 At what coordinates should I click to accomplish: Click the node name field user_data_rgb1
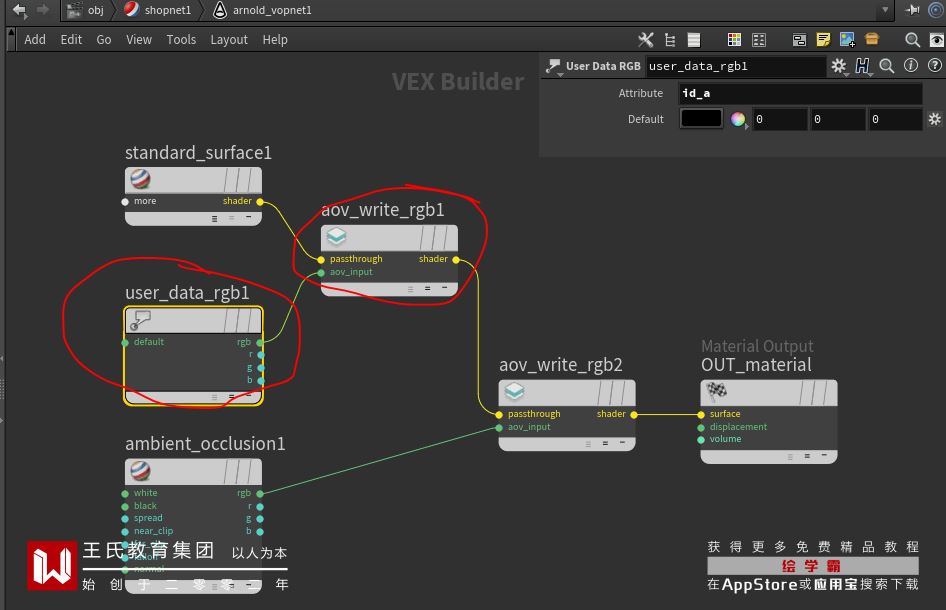coord(735,66)
